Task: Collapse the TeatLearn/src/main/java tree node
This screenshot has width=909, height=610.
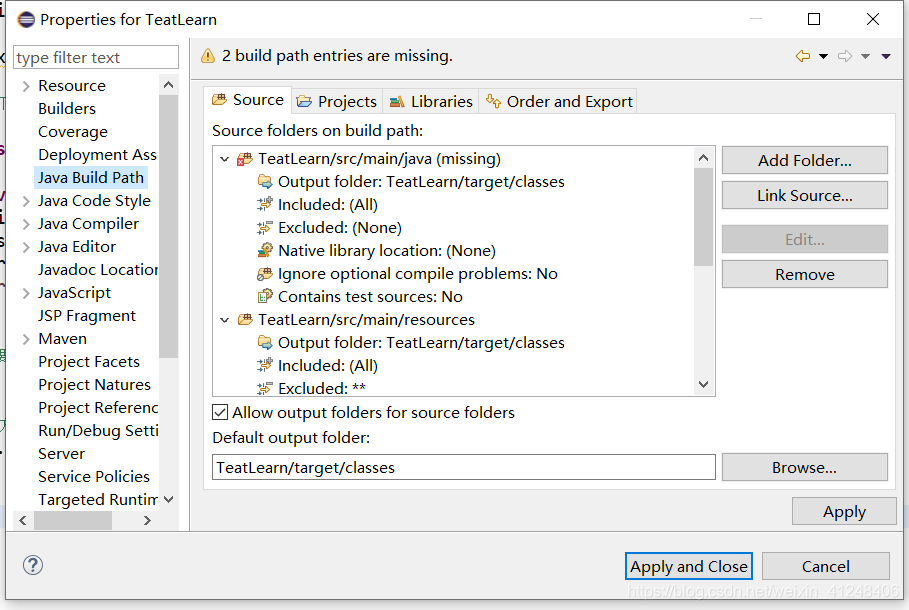Action: tap(225, 159)
